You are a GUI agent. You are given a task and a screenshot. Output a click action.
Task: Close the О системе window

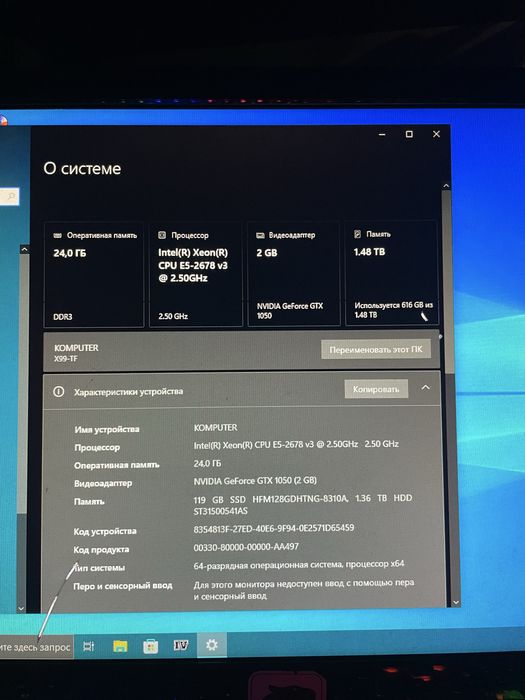click(x=436, y=134)
